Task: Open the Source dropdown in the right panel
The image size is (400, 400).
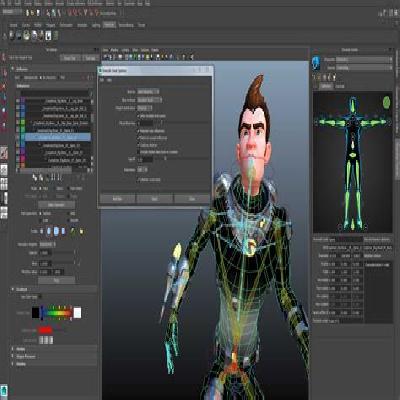Action: click(364, 67)
